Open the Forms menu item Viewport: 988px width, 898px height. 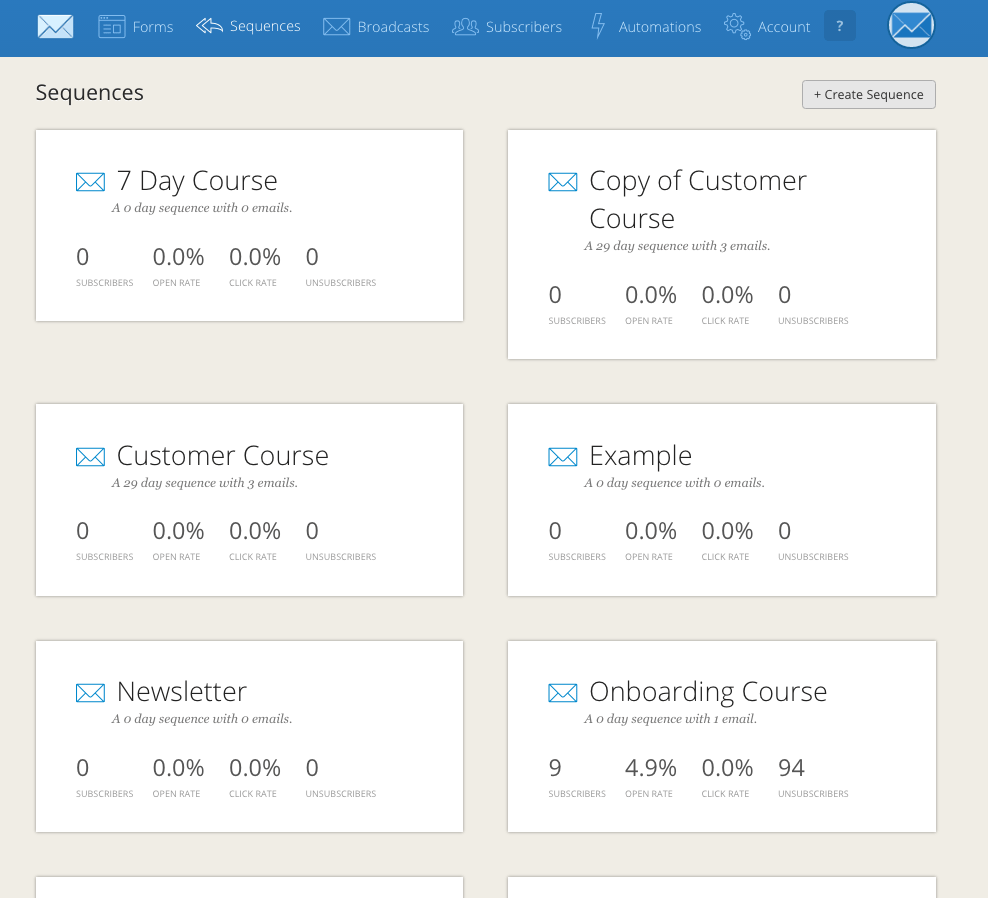136,27
